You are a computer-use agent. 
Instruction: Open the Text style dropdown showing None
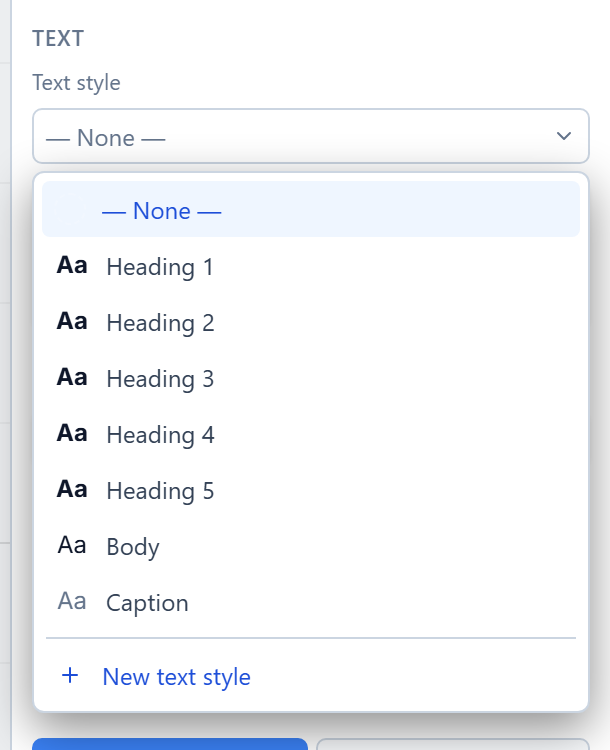(x=311, y=136)
